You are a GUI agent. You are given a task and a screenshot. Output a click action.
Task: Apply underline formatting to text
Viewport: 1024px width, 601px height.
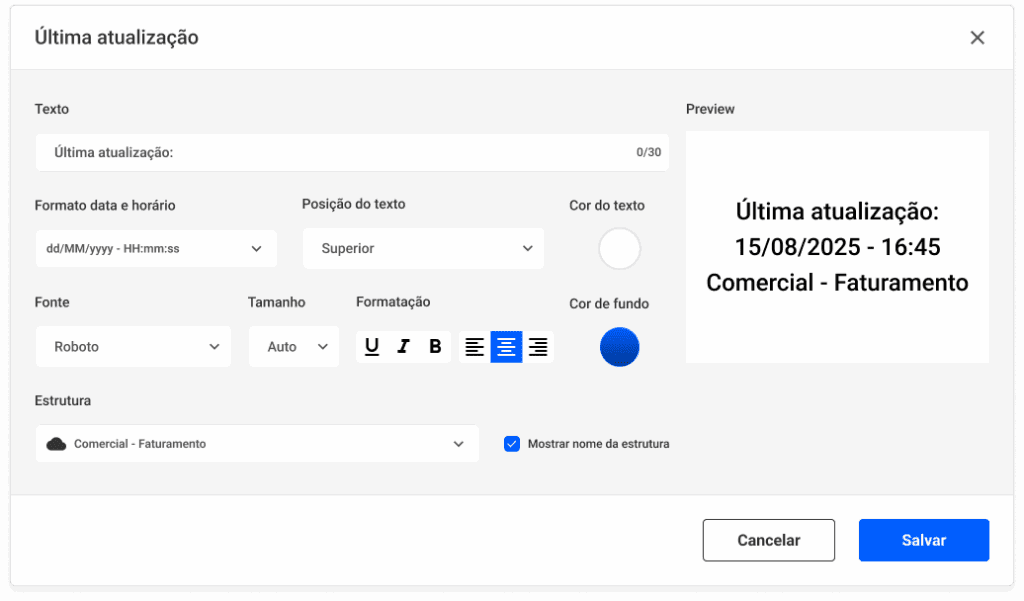coord(372,347)
